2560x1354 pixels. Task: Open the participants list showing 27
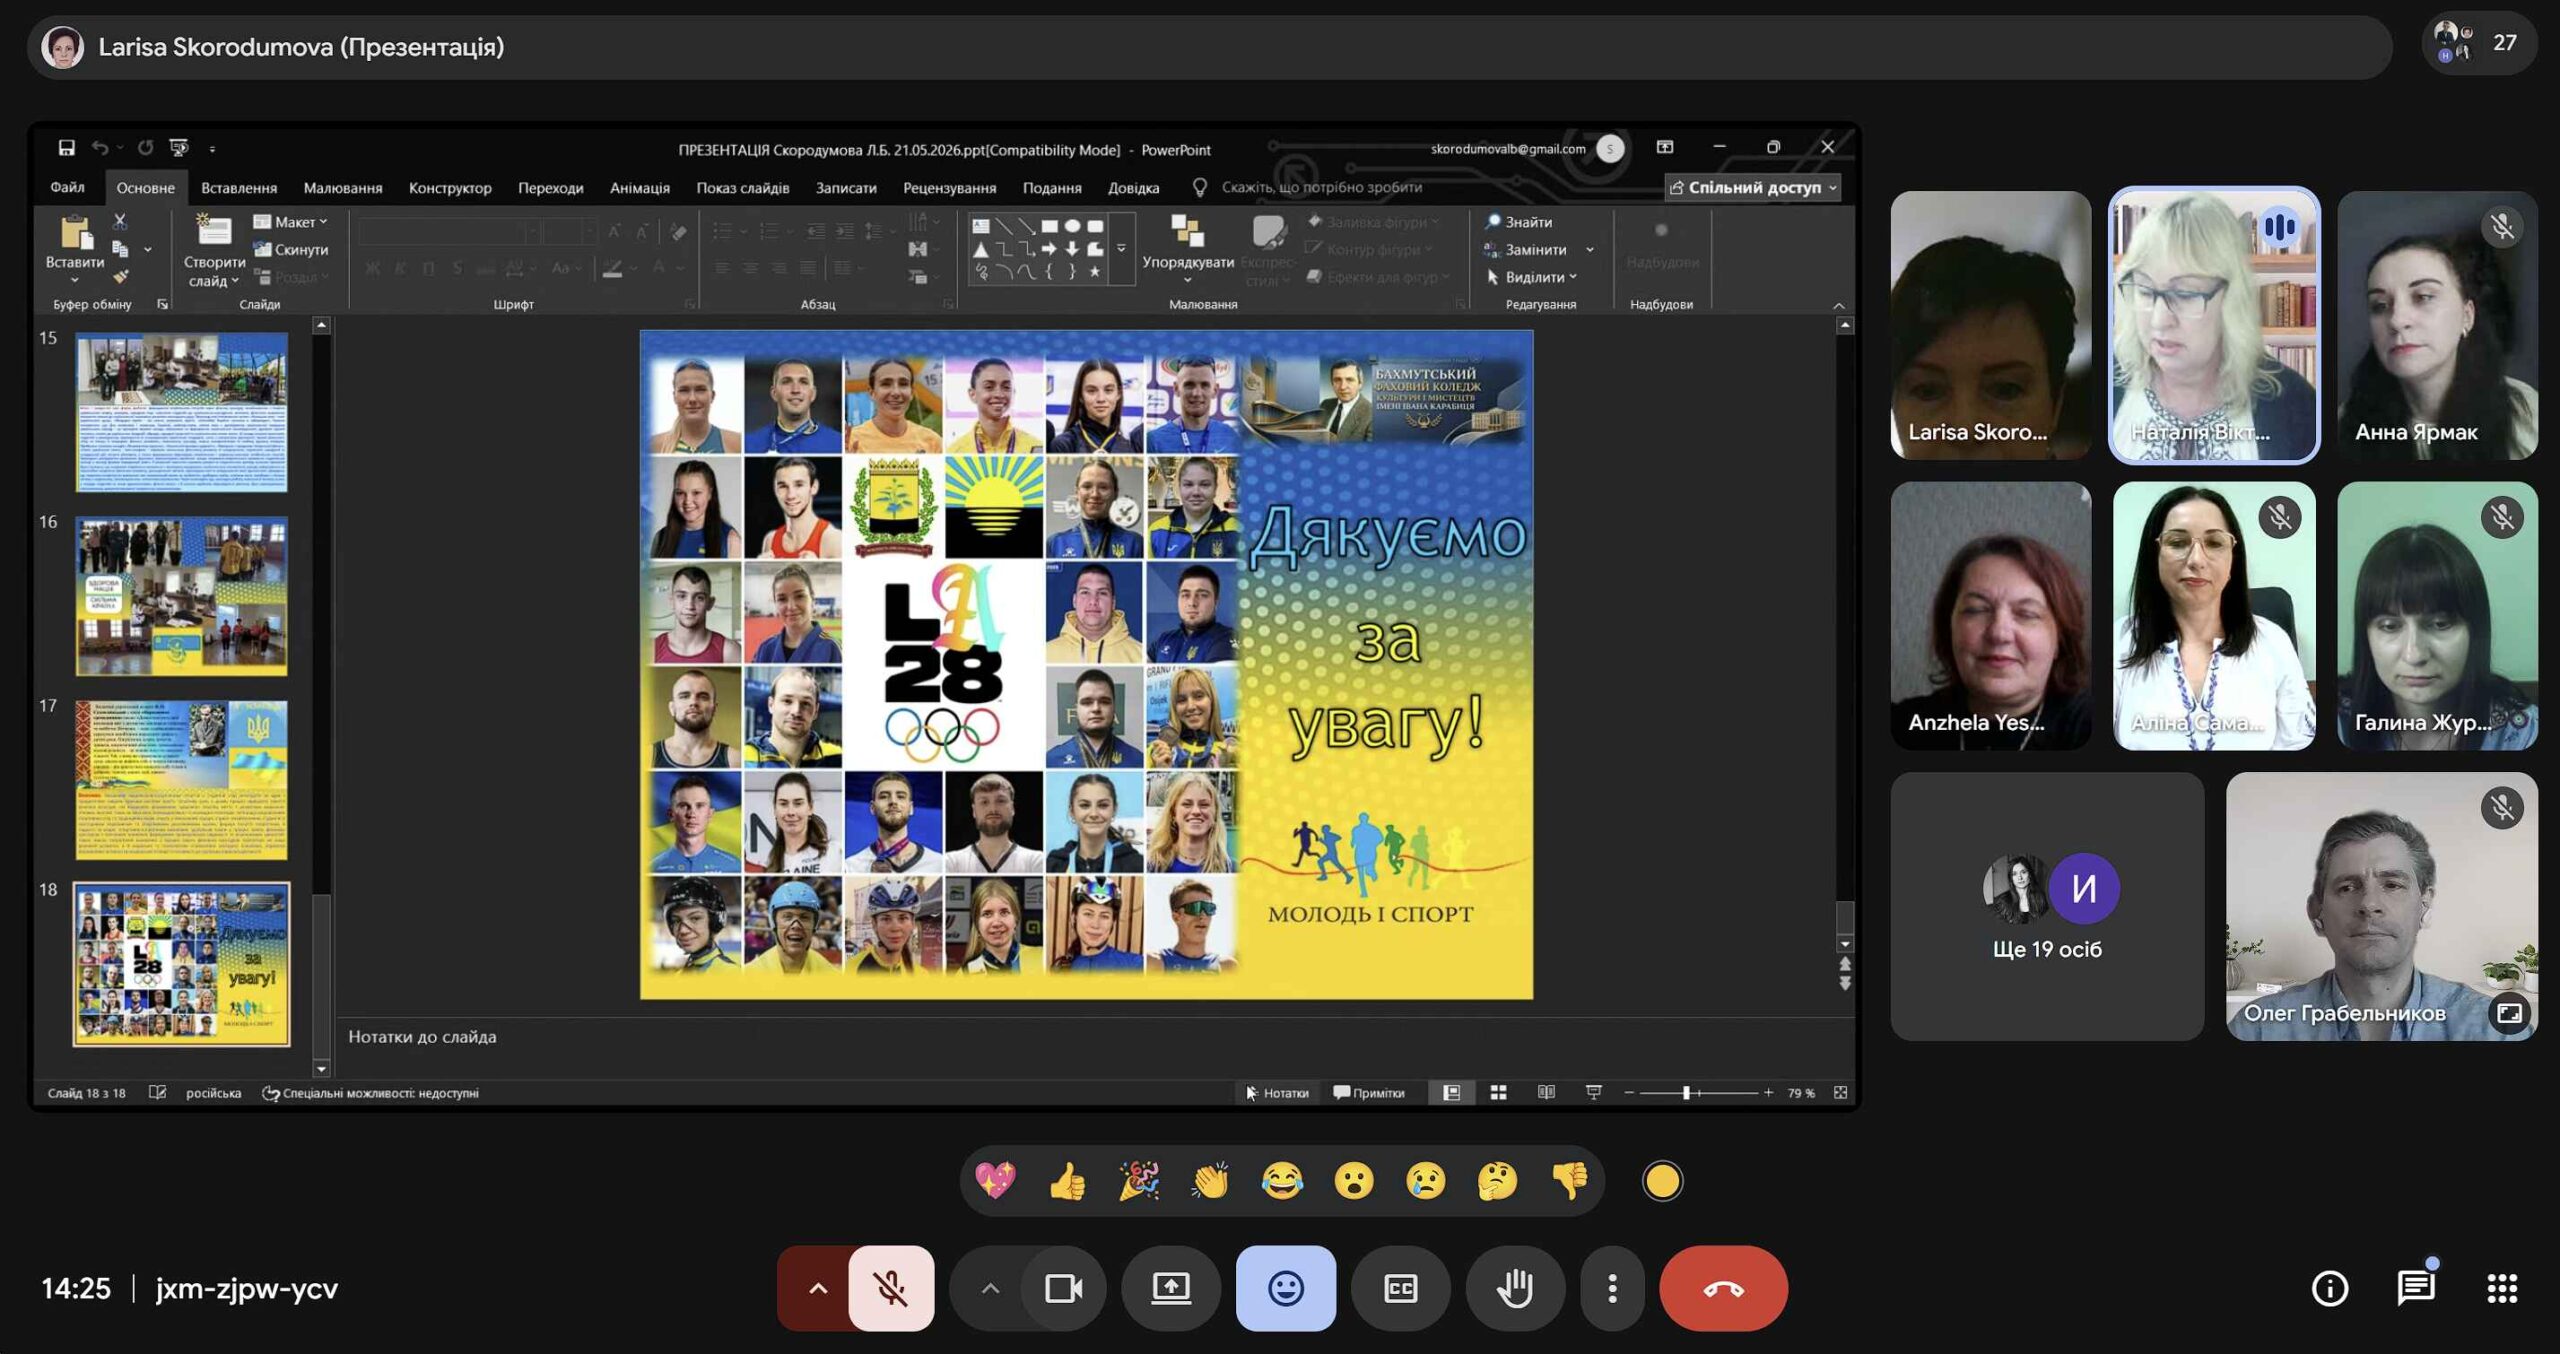(2480, 43)
